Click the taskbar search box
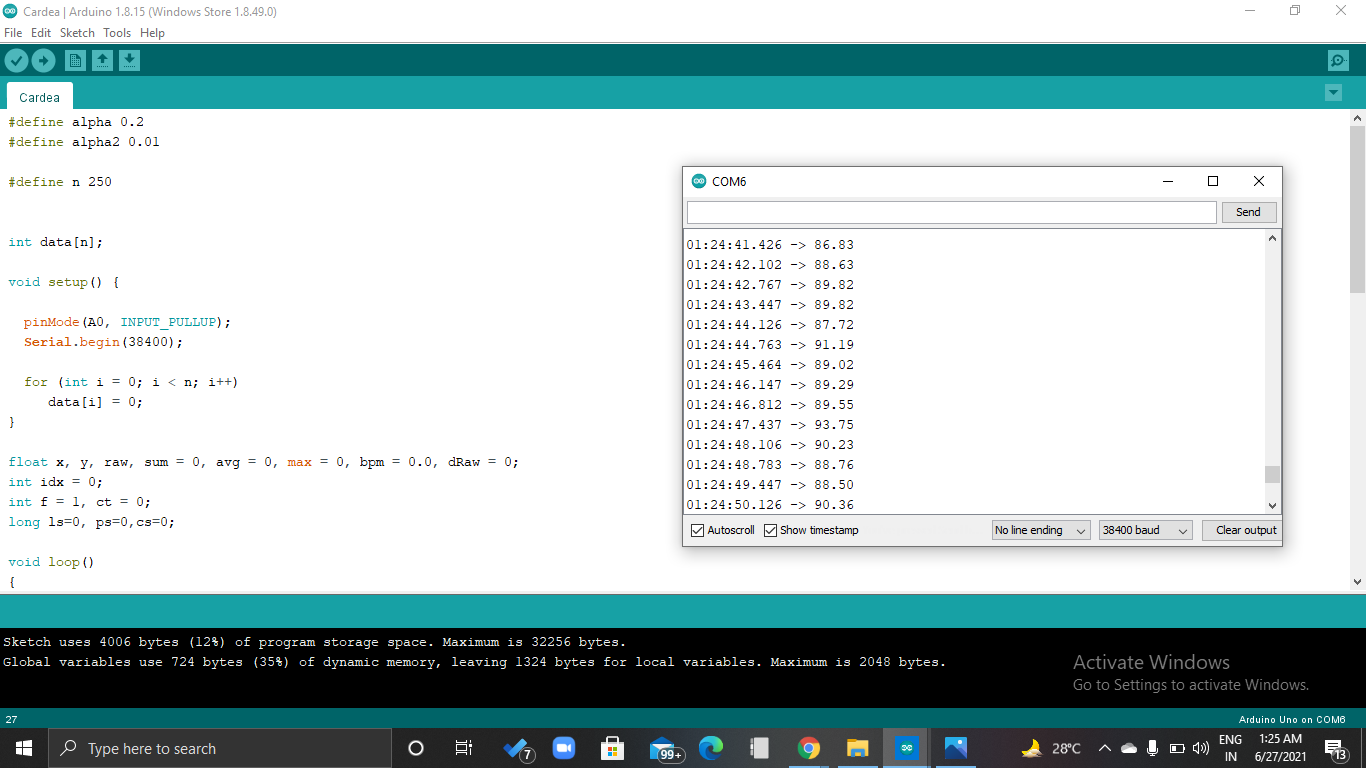 tap(219, 748)
